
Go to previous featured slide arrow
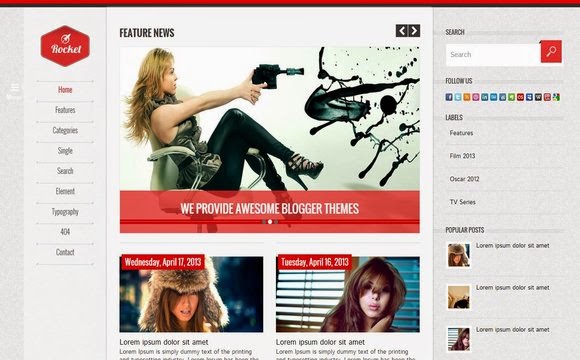[x=402, y=31]
